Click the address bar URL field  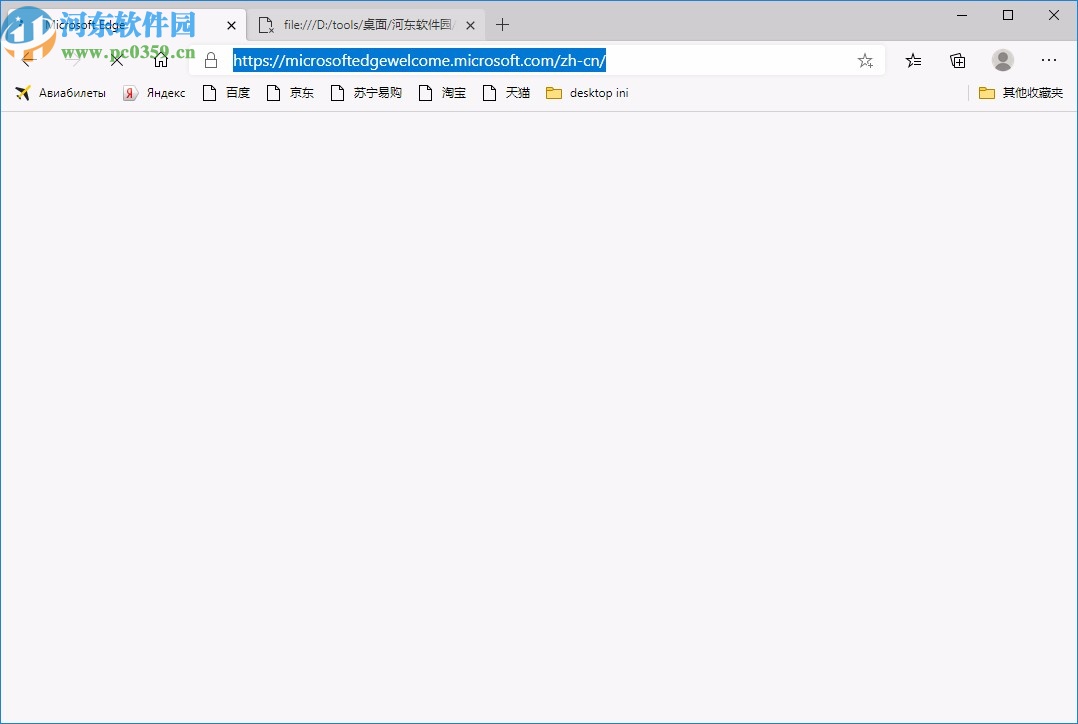coord(538,61)
